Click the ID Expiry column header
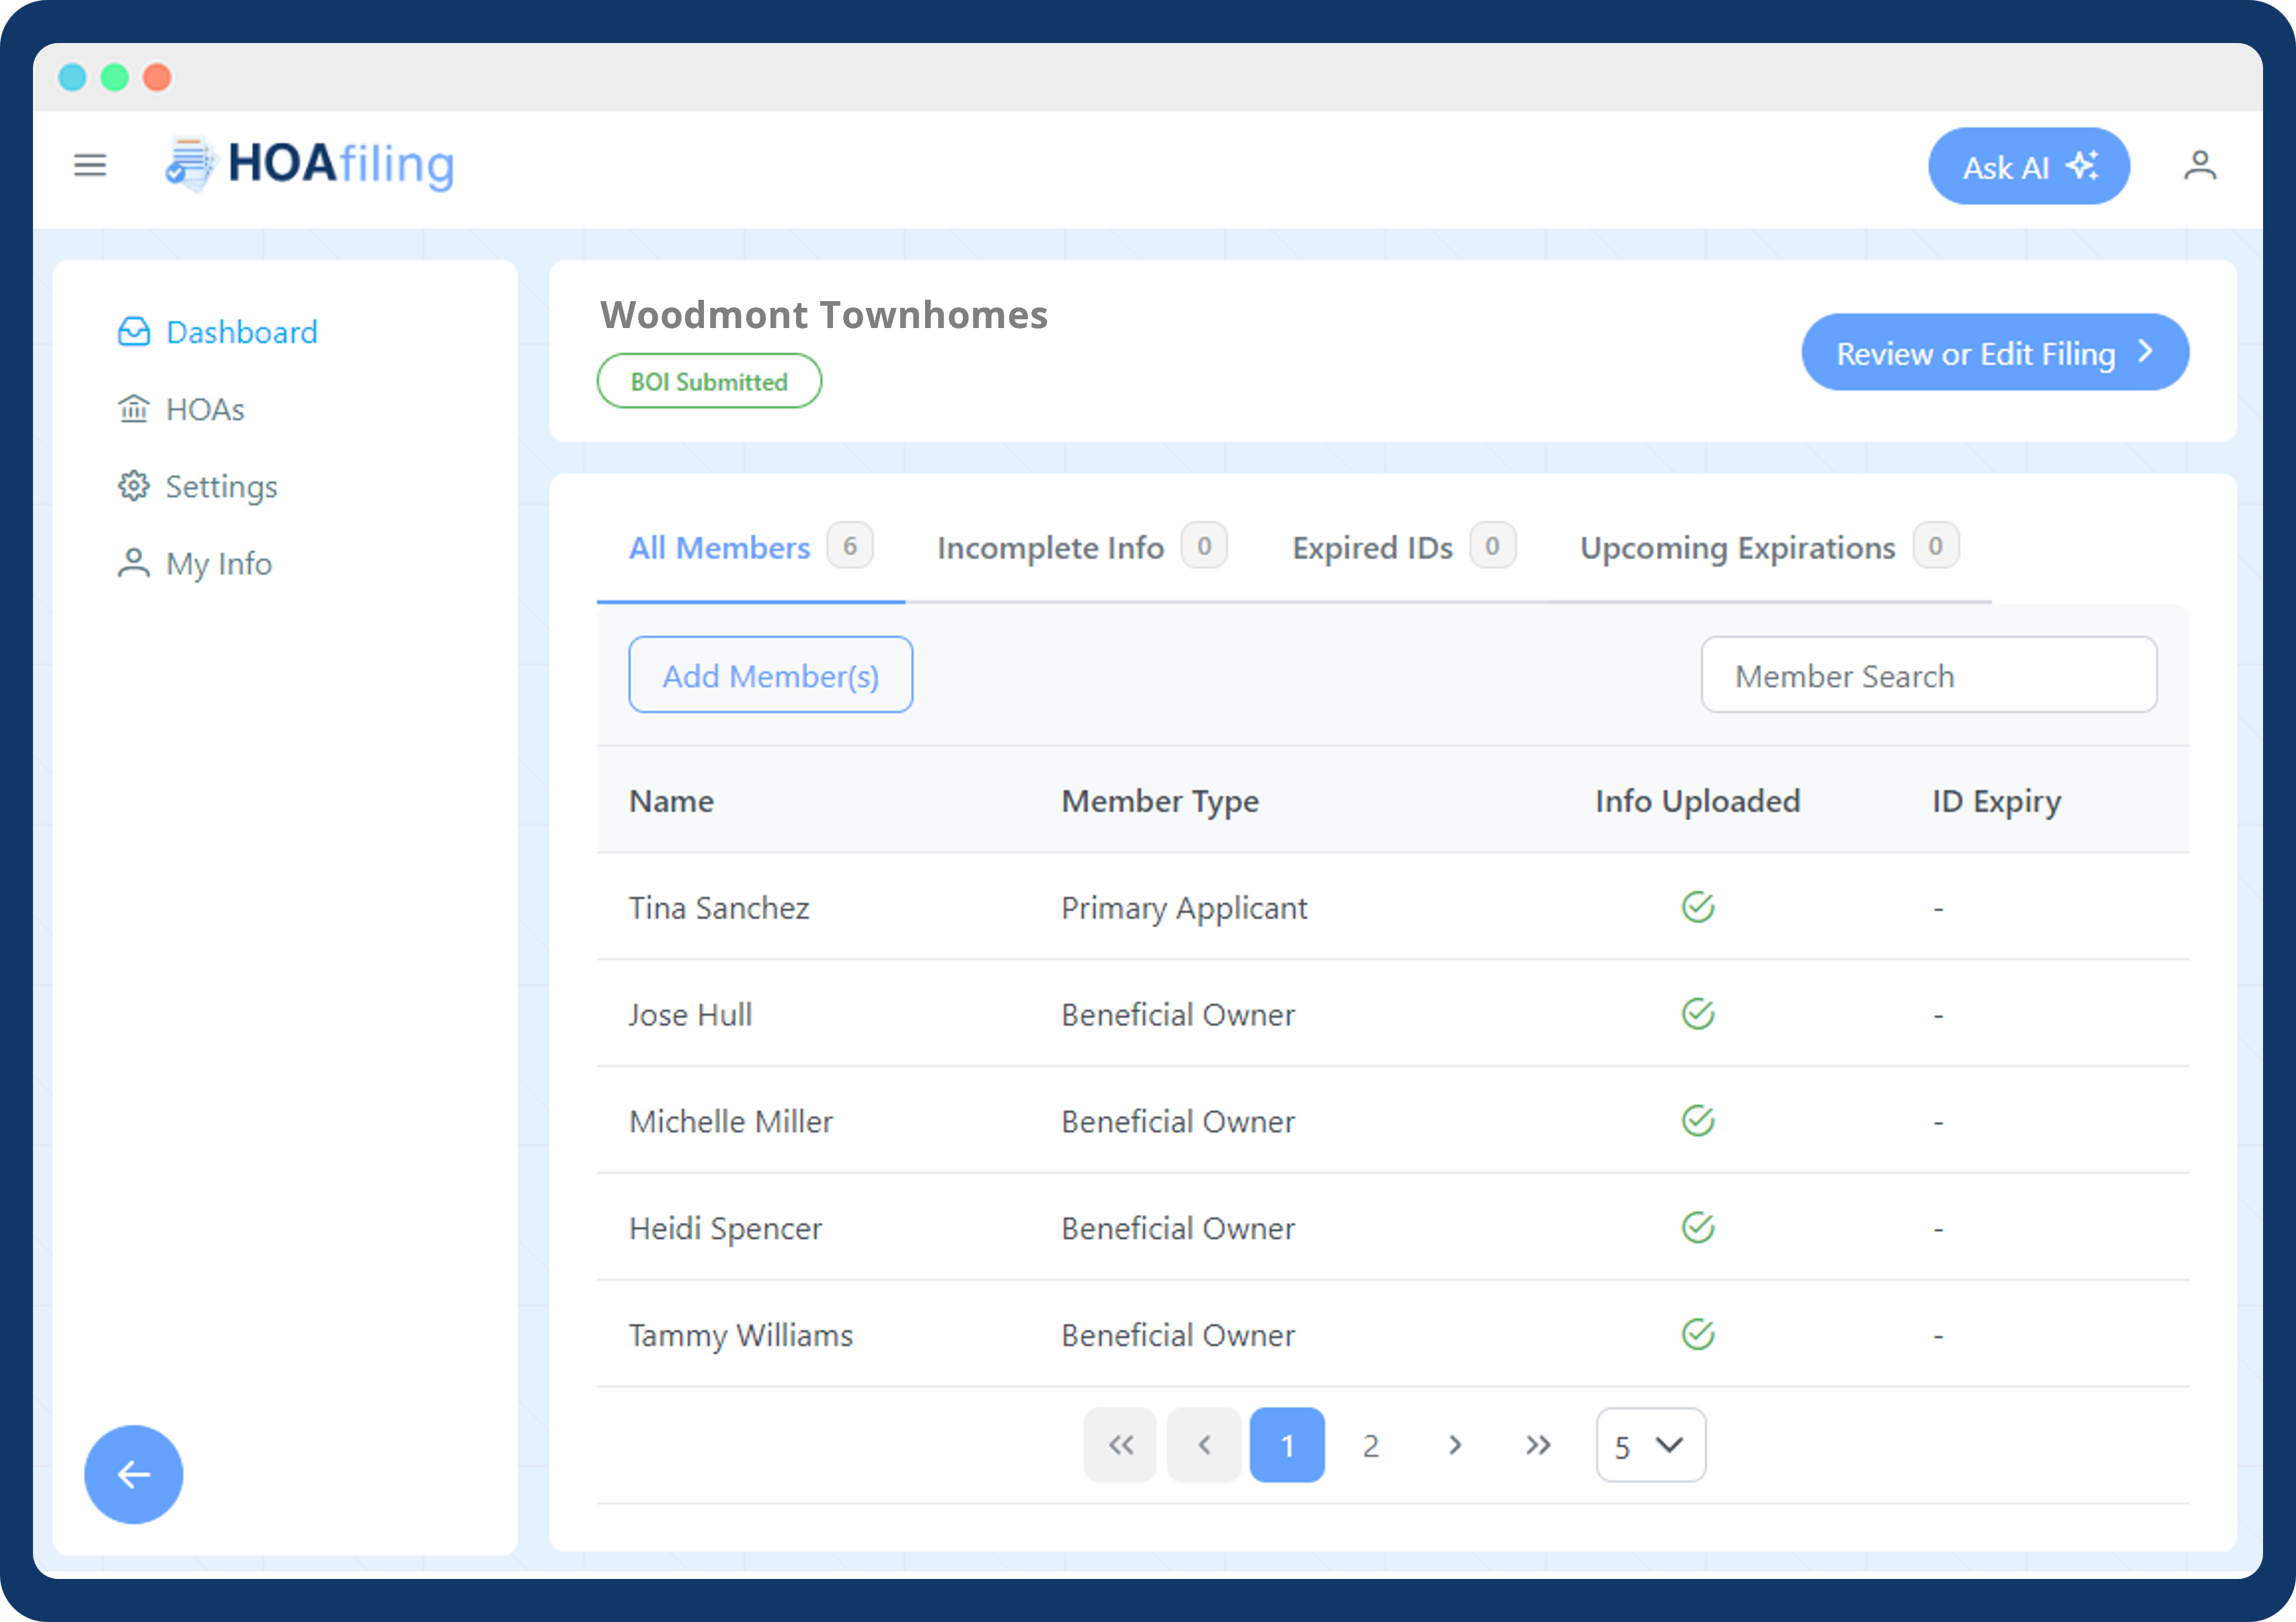2296x1622 pixels. click(x=1996, y=801)
